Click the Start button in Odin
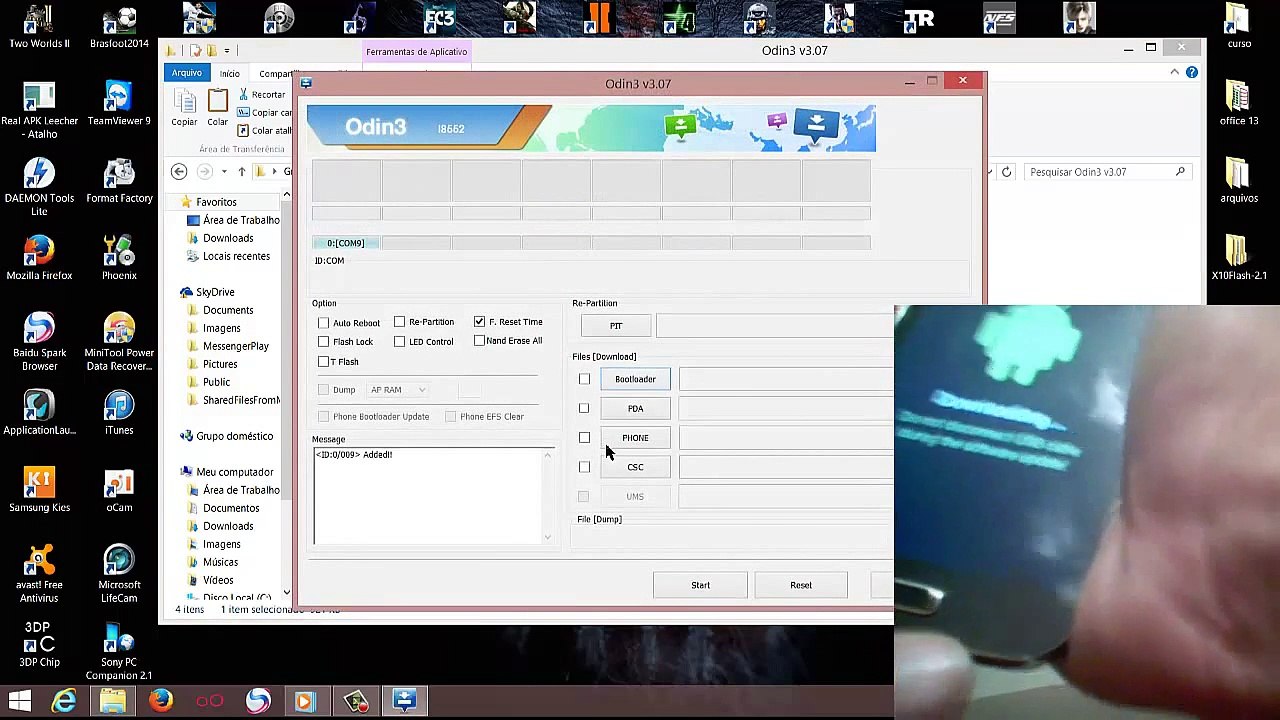The height and width of the screenshot is (720, 1280). pyautogui.click(x=700, y=585)
